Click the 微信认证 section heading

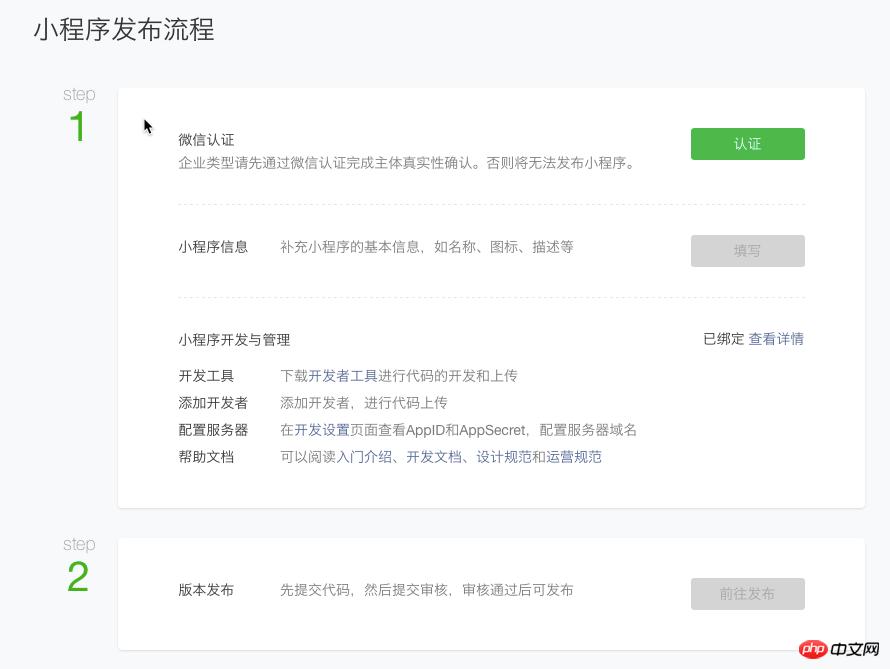pos(206,140)
